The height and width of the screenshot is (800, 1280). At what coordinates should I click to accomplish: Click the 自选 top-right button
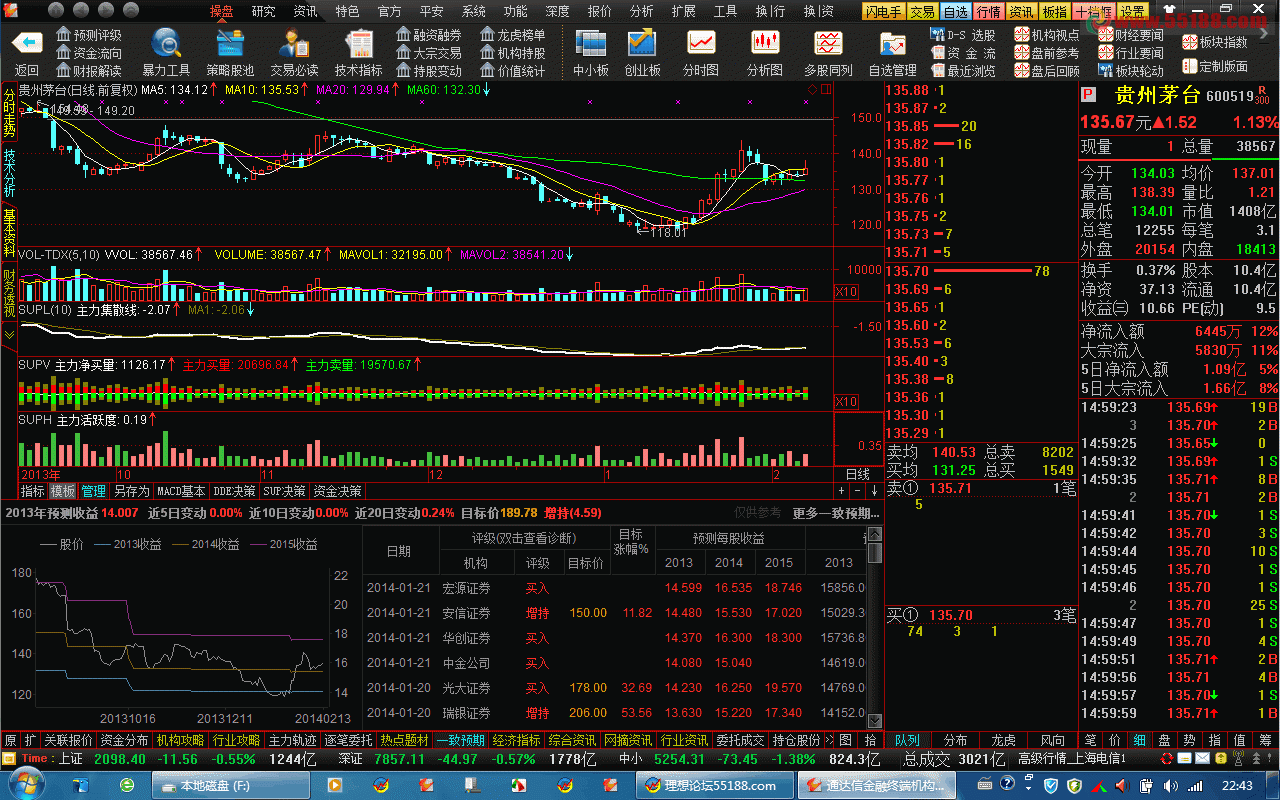coord(956,12)
